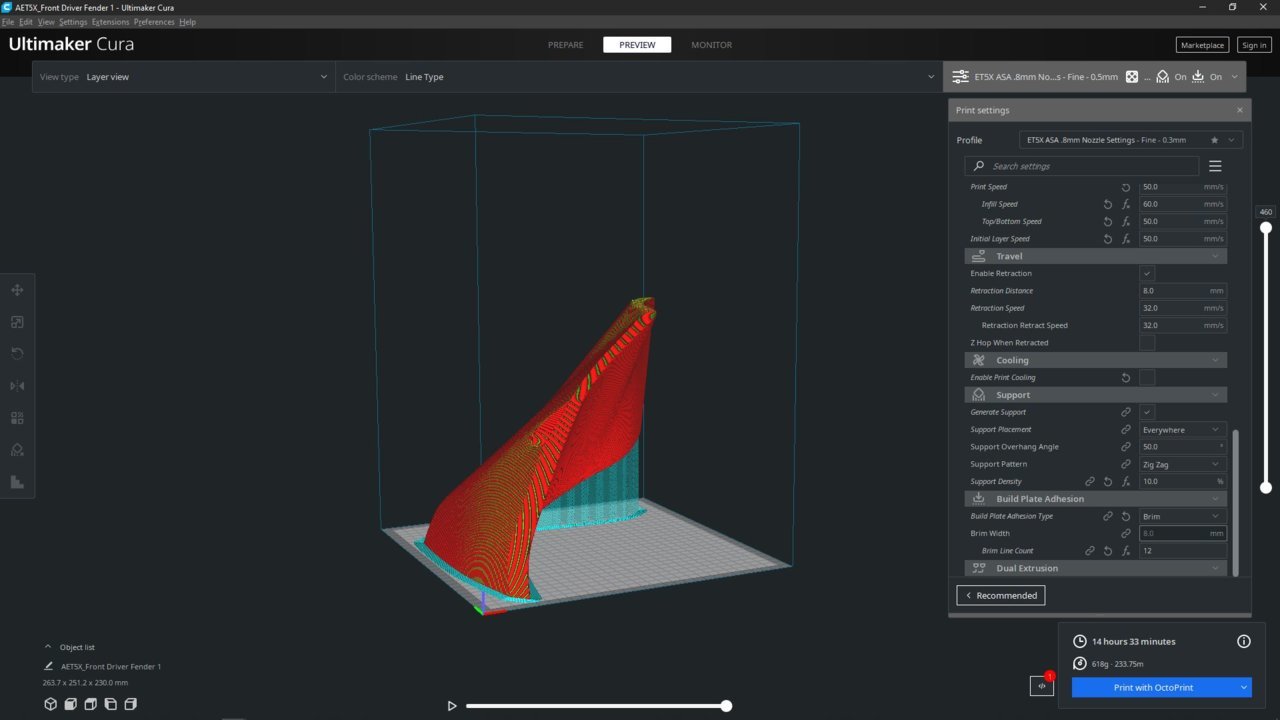Viewport: 1280px width, 720px height.
Task: Collapse the Travel settings section
Action: pyautogui.click(x=1095, y=256)
